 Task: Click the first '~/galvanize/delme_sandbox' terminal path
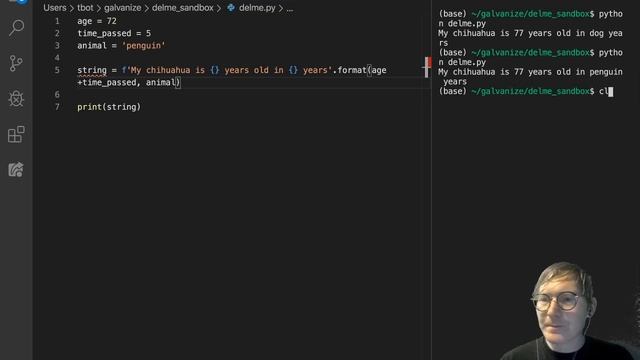click(x=530, y=14)
